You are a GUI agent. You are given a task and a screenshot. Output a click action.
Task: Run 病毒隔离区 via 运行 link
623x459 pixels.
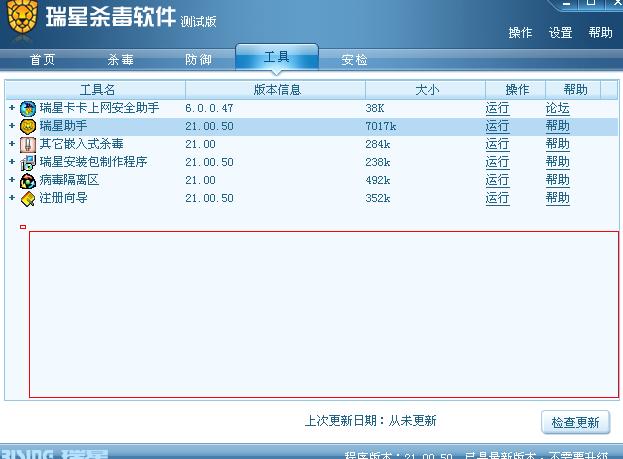497,180
